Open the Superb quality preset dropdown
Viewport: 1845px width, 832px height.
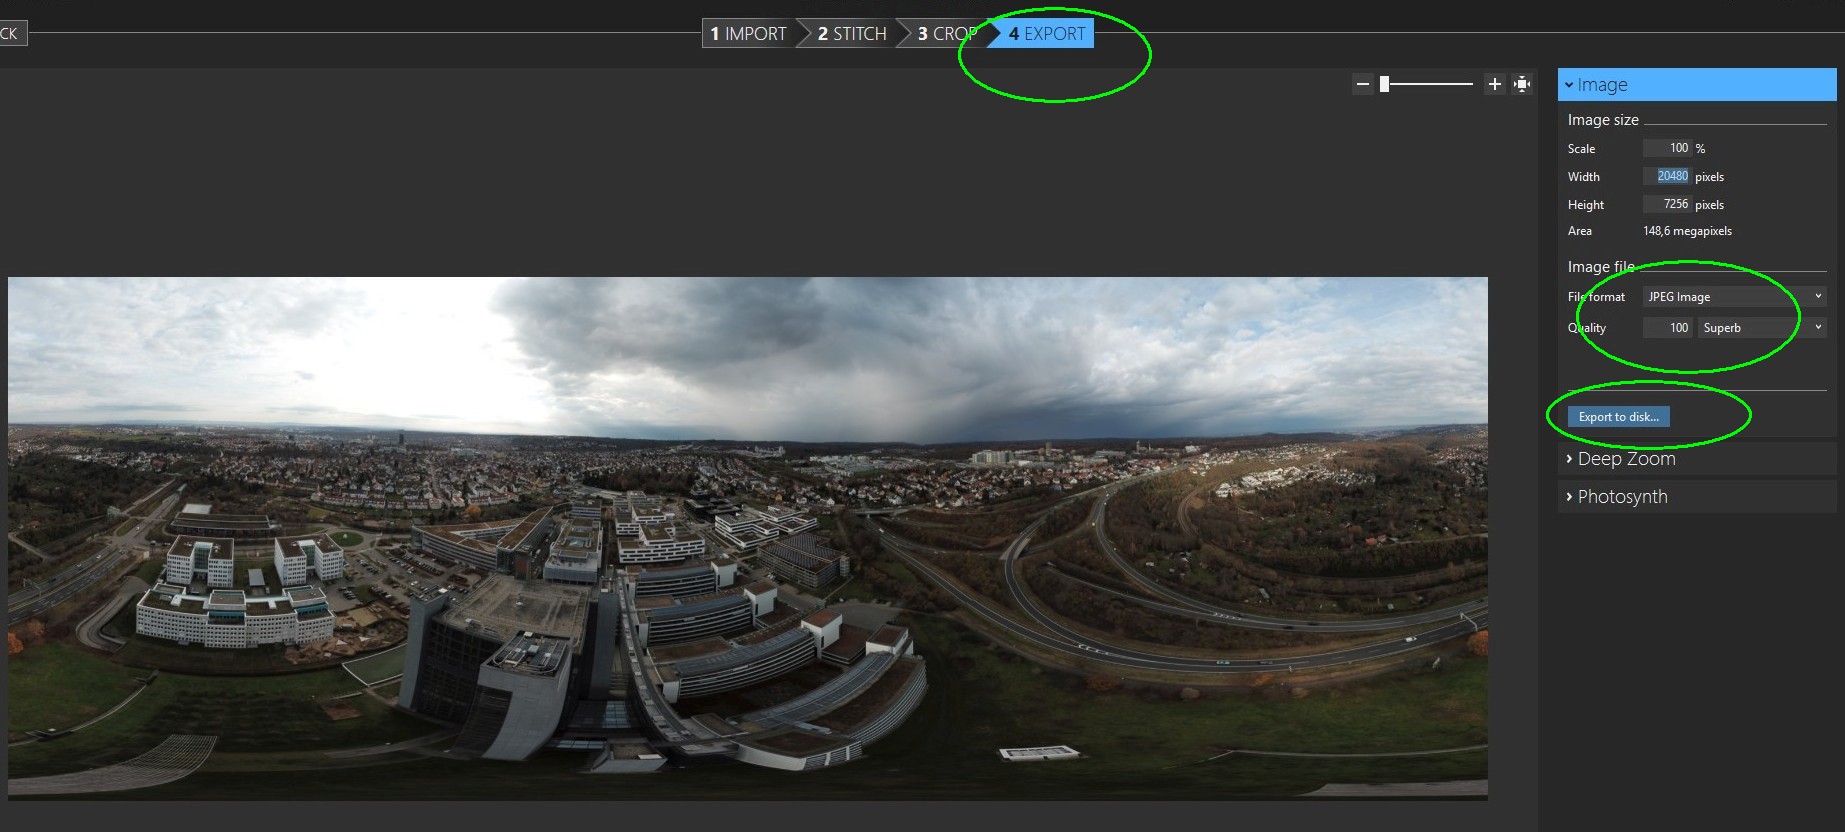pyautogui.click(x=1762, y=328)
